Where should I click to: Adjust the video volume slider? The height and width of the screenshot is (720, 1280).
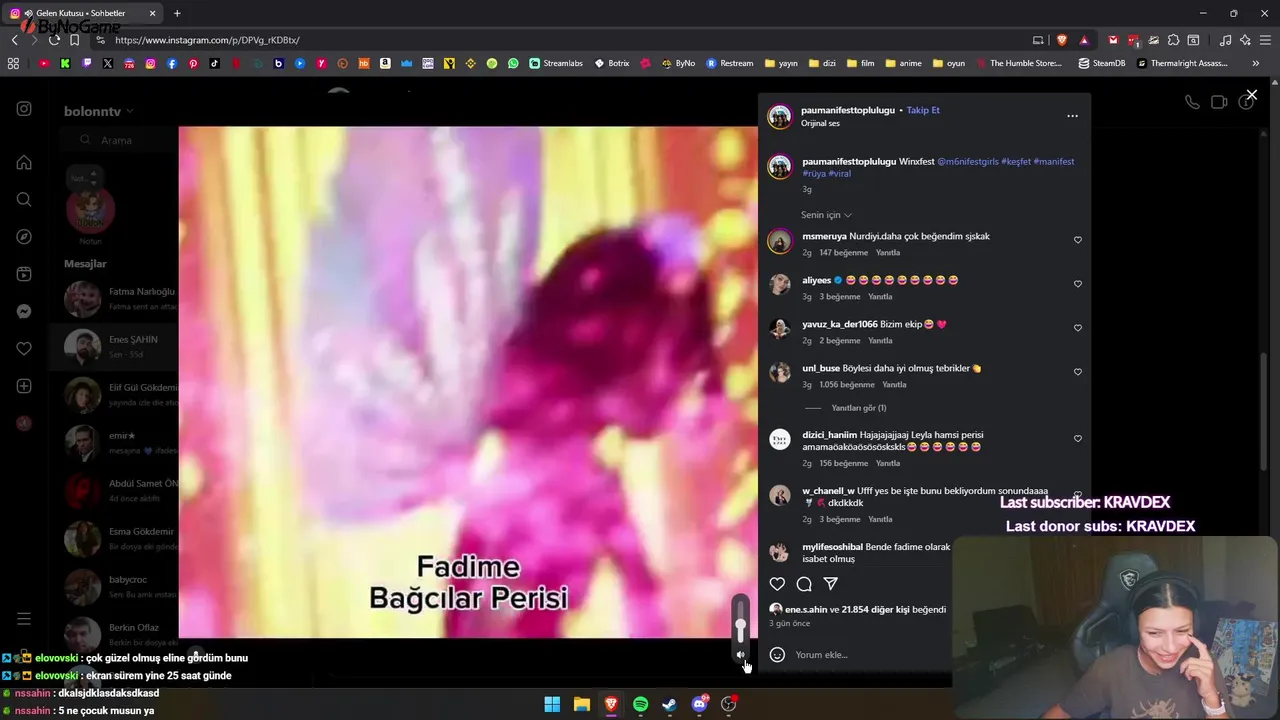tap(741, 620)
